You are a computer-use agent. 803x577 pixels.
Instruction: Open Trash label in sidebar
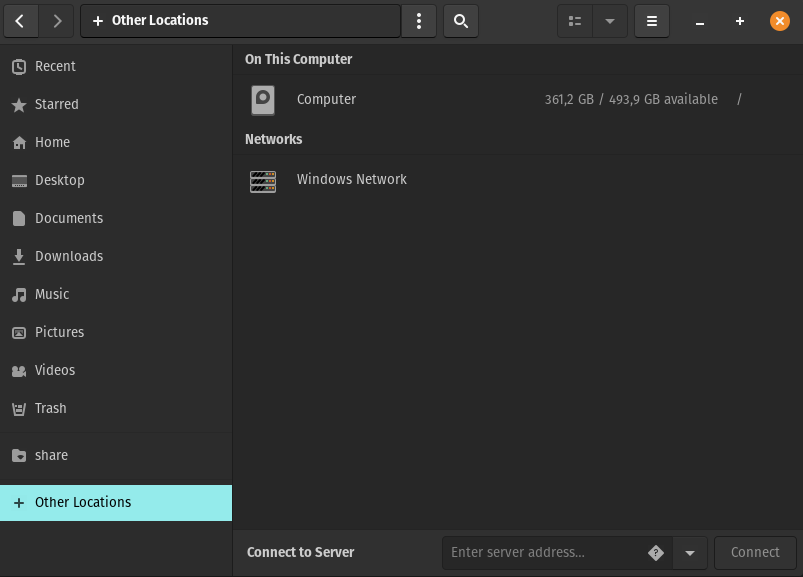(51, 409)
